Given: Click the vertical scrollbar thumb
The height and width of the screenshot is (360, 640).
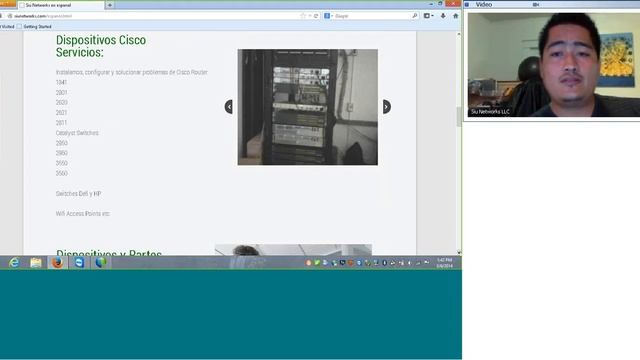Looking at the screenshot, I should (x=459, y=116).
